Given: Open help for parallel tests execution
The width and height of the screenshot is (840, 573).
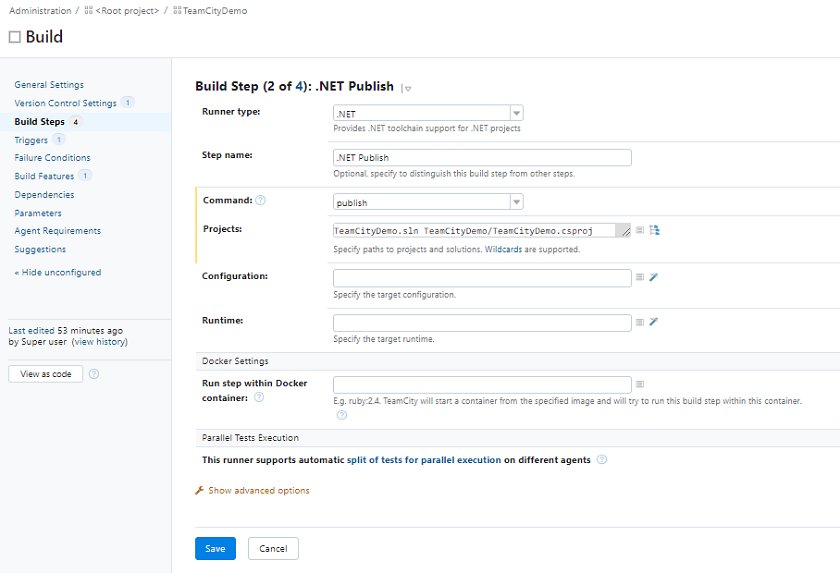Looking at the screenshot, I should [602, 460].
